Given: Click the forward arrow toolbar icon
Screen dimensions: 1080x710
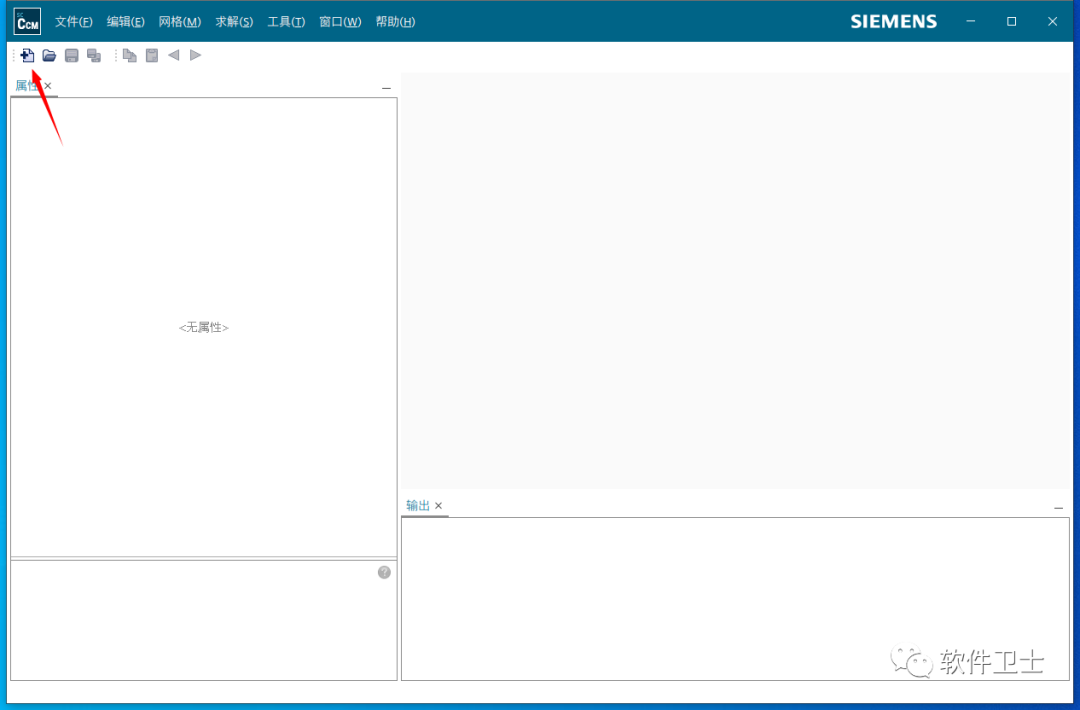Looking at the screenshot, I should tap(196, 55).
